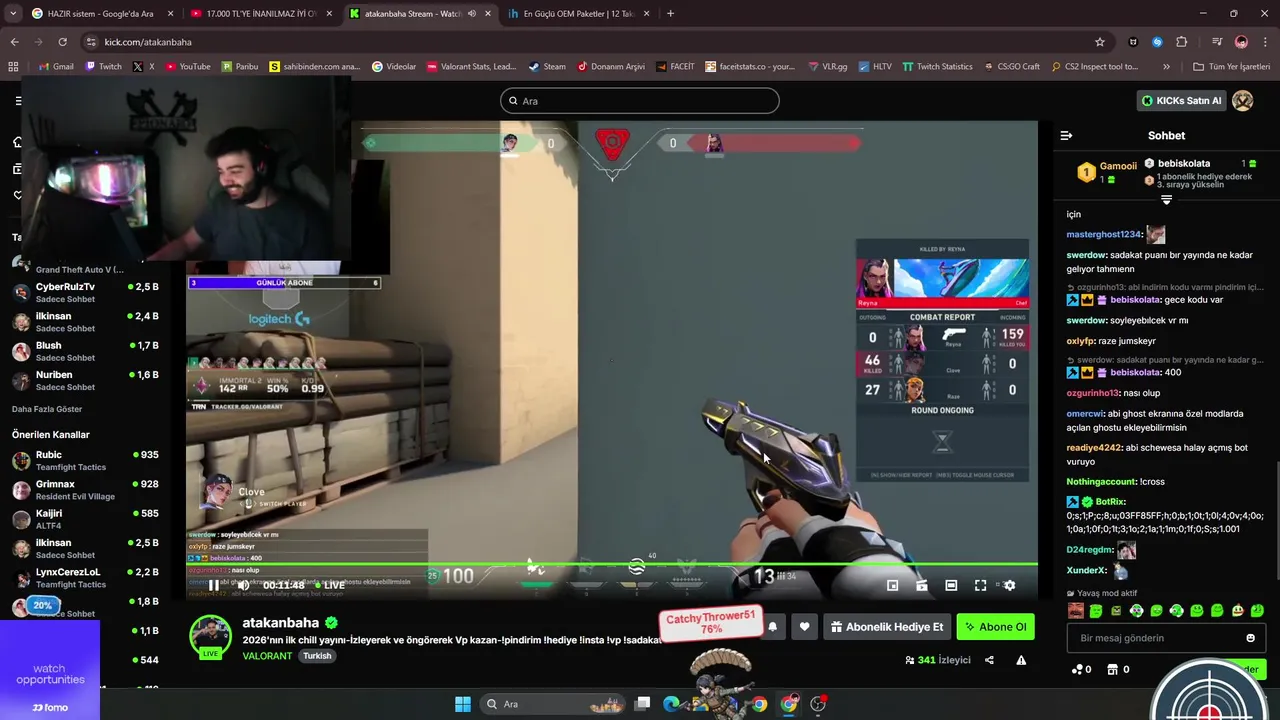Reload the current page

[62, 42]
